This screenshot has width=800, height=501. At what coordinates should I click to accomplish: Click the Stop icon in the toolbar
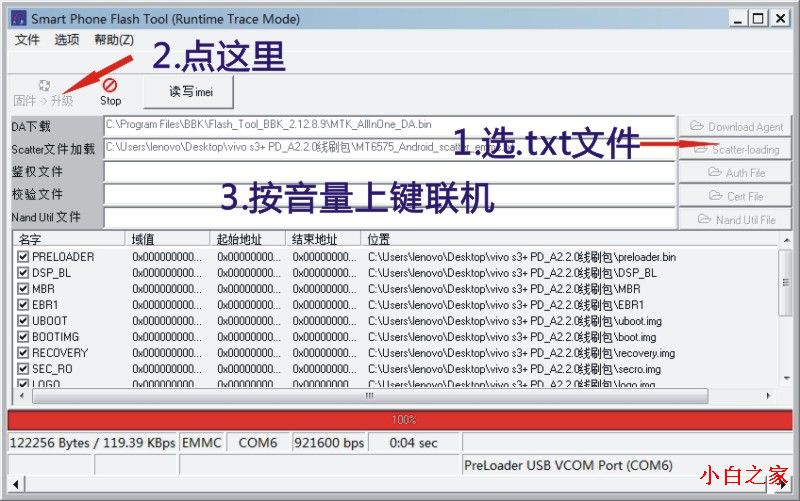pyautogui.click(x=110, y=85)
